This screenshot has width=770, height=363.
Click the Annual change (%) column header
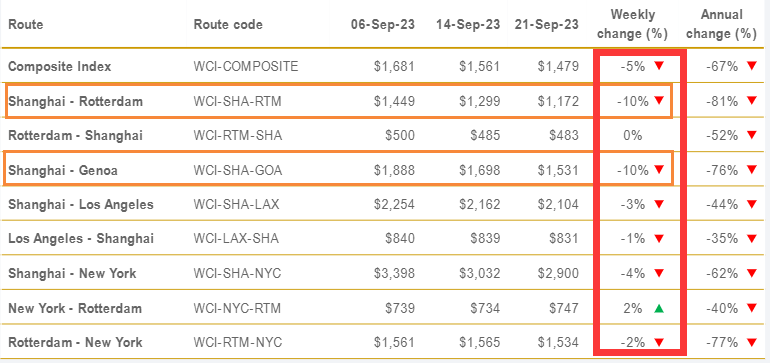[721, 24]
